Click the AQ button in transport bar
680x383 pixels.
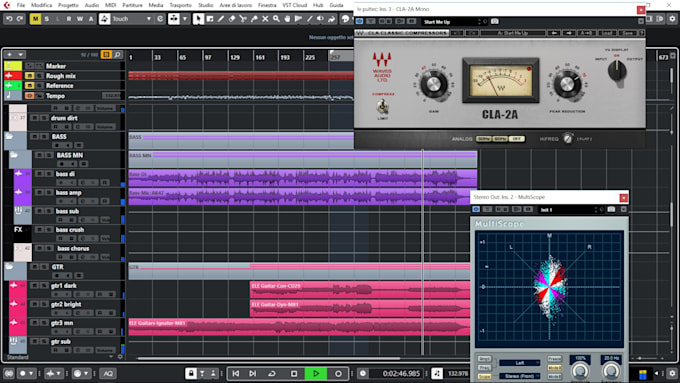tap(108, 373)
